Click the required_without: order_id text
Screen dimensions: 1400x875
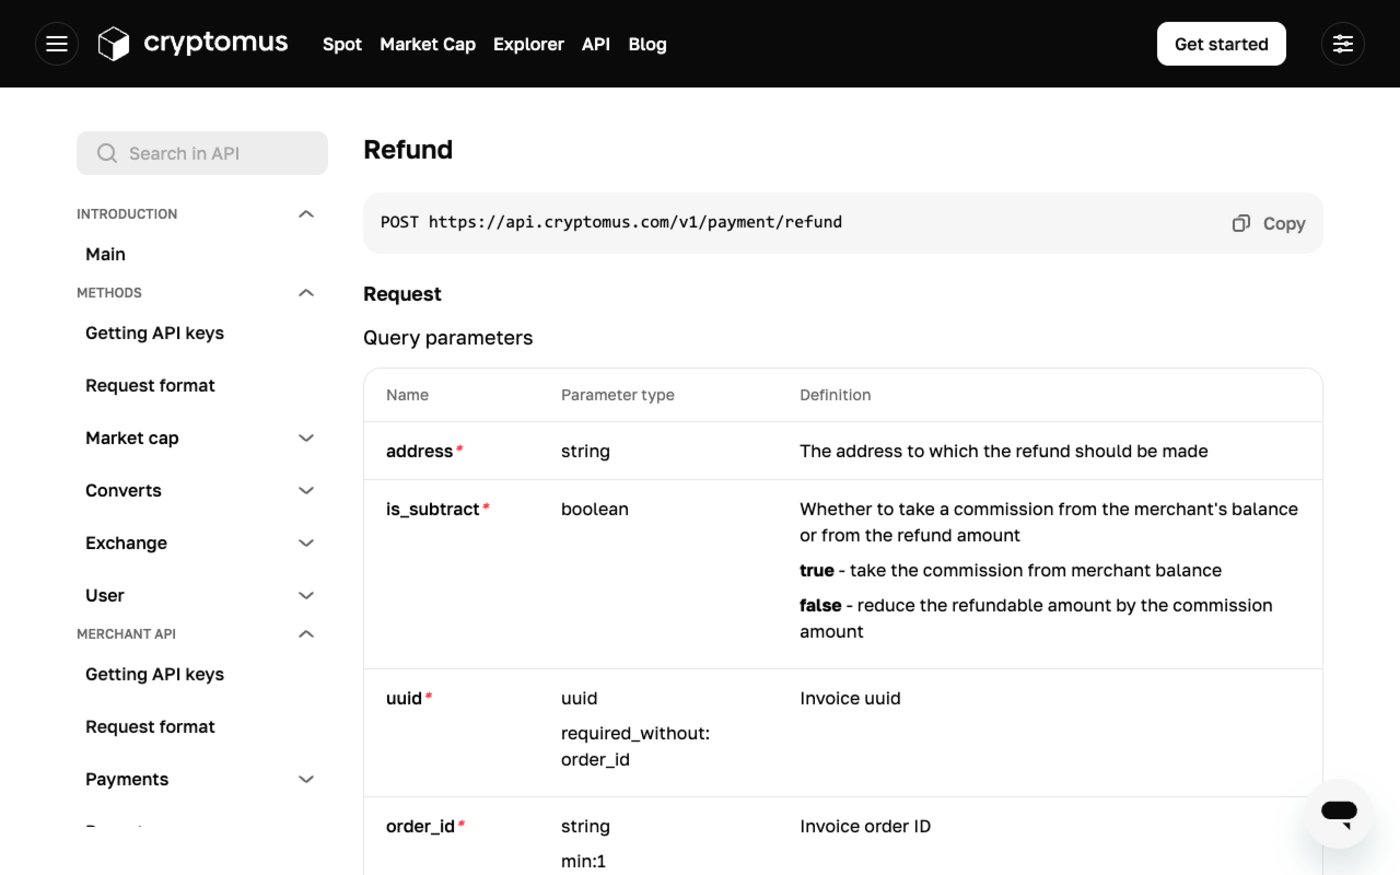point(635,746)
